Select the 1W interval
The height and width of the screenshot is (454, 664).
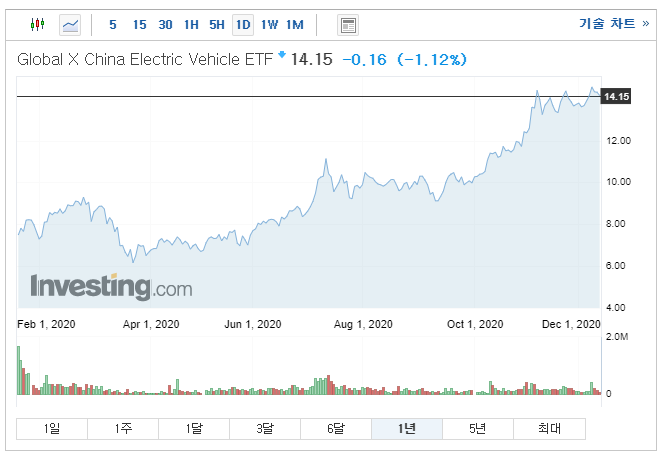(x=269, y=25)
